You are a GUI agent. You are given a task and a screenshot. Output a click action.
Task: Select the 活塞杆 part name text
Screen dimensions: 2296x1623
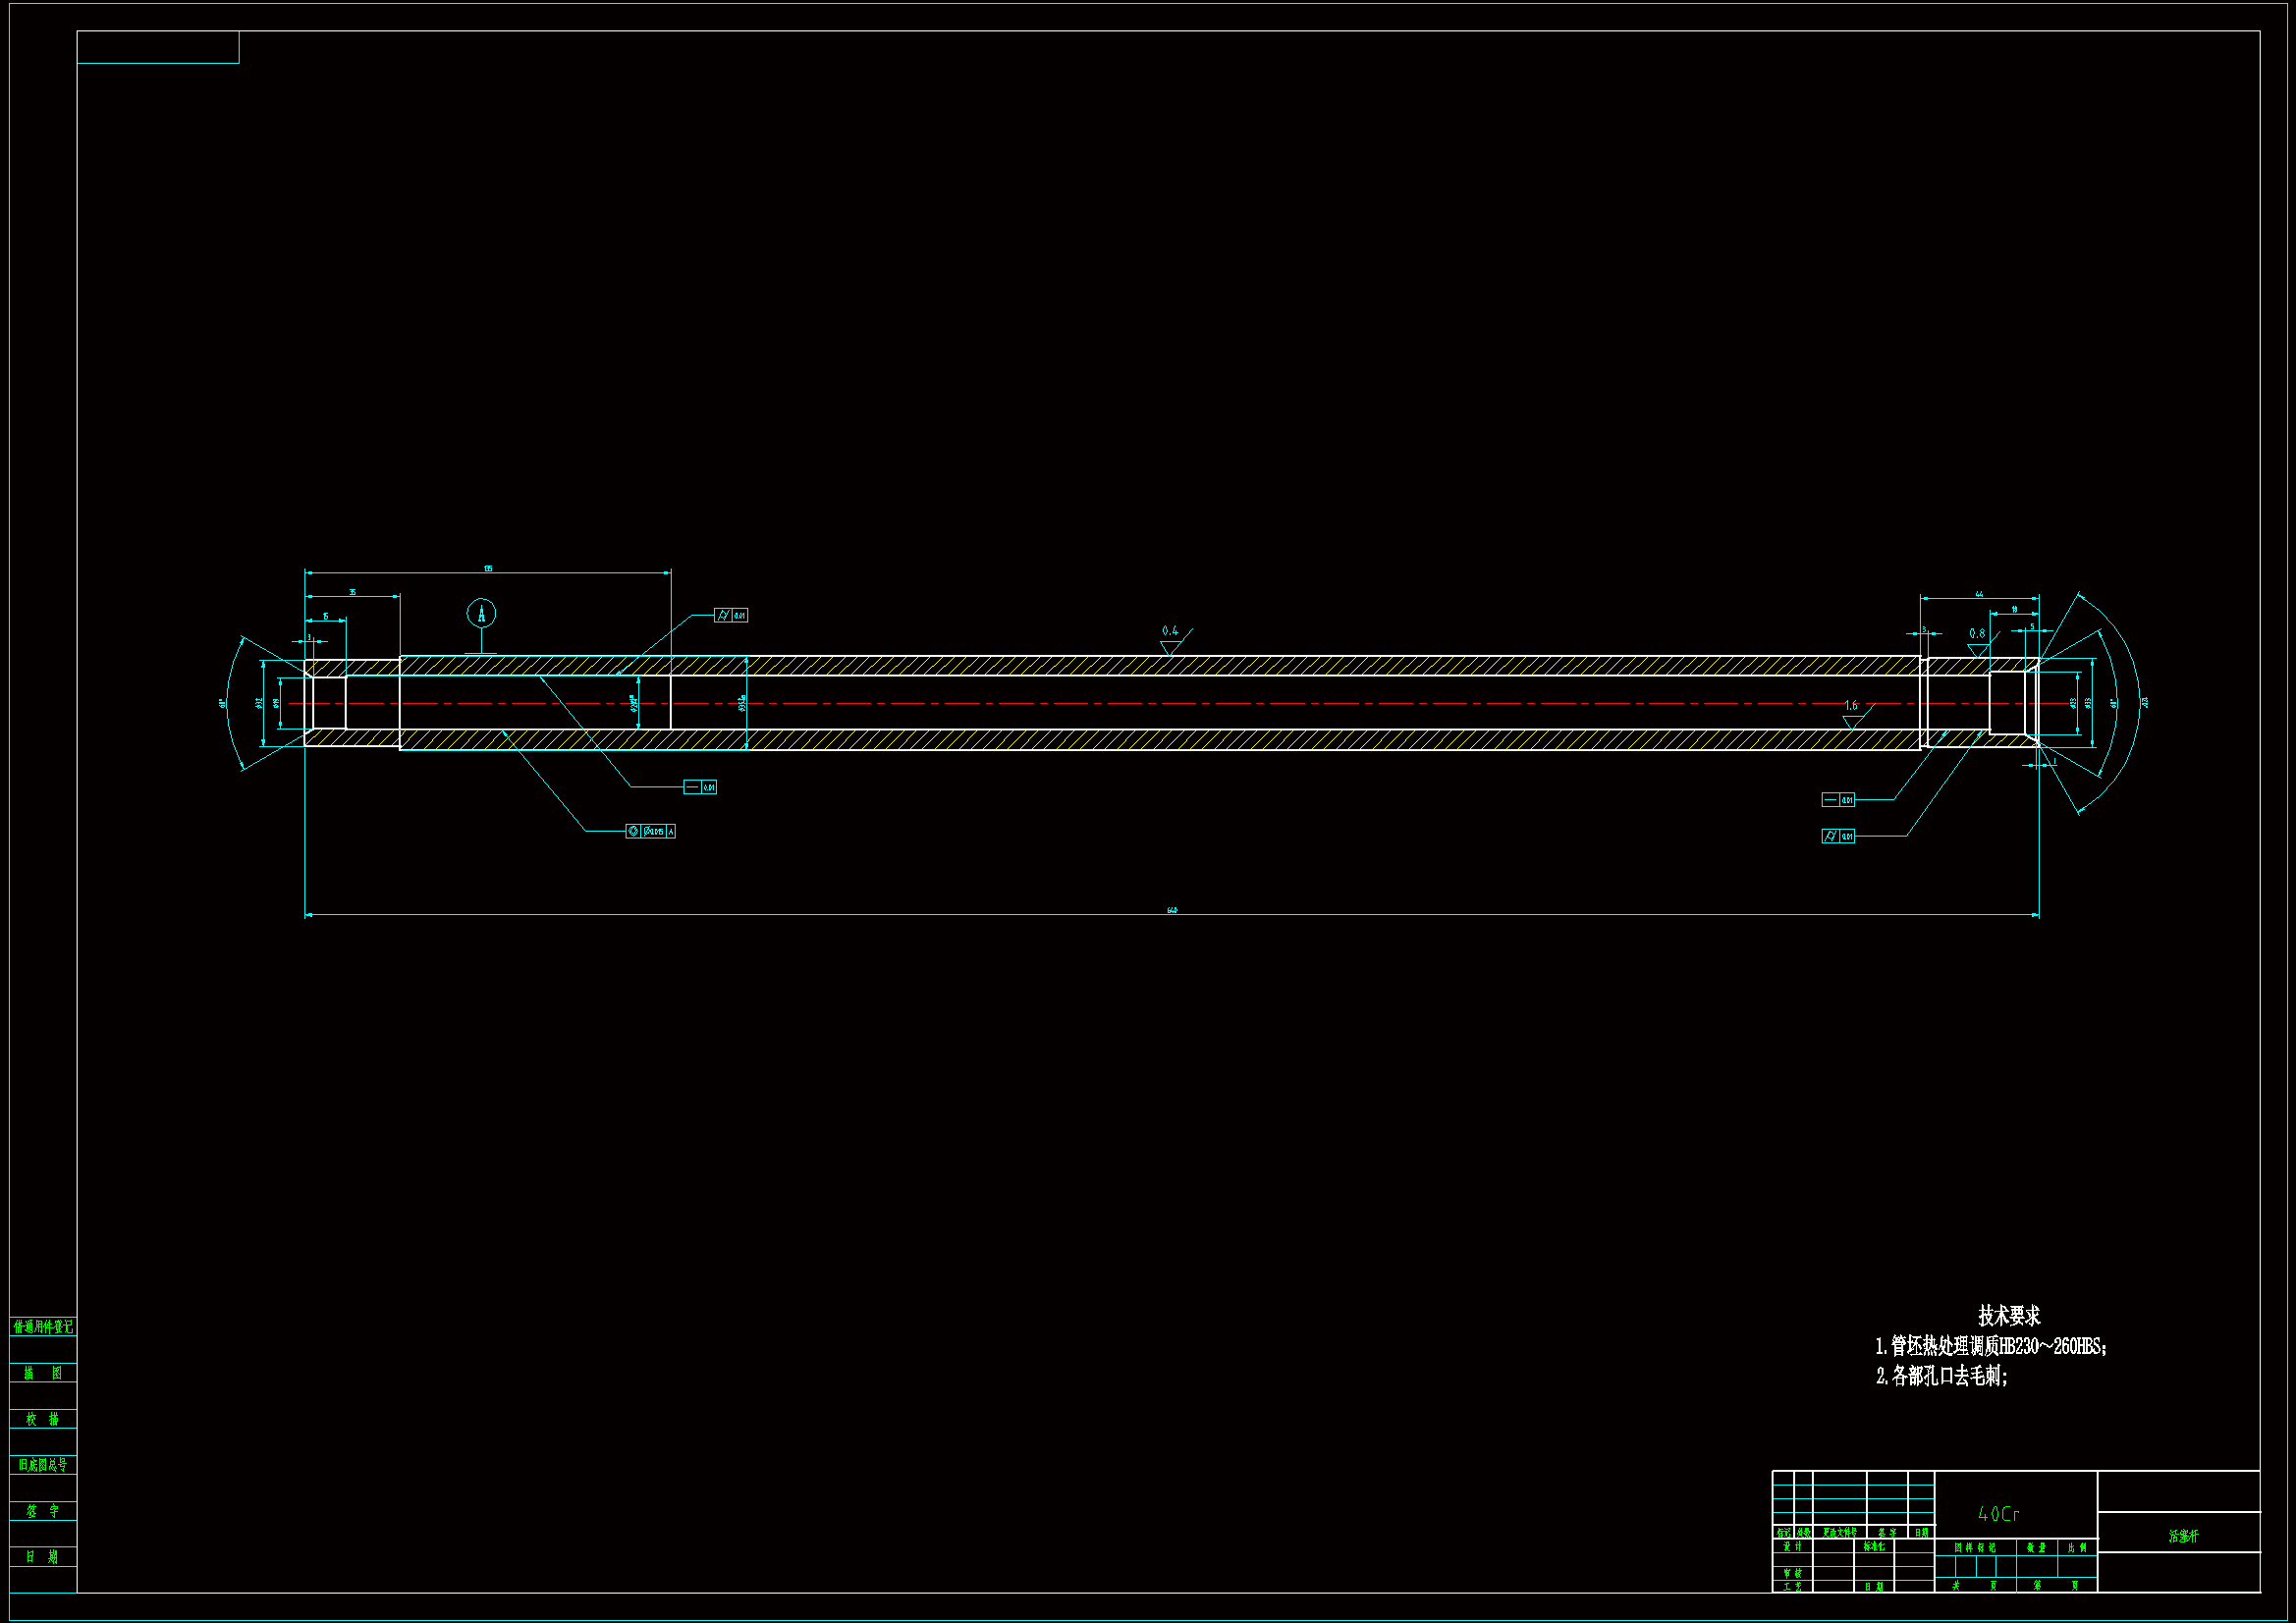[2183, 1536]
